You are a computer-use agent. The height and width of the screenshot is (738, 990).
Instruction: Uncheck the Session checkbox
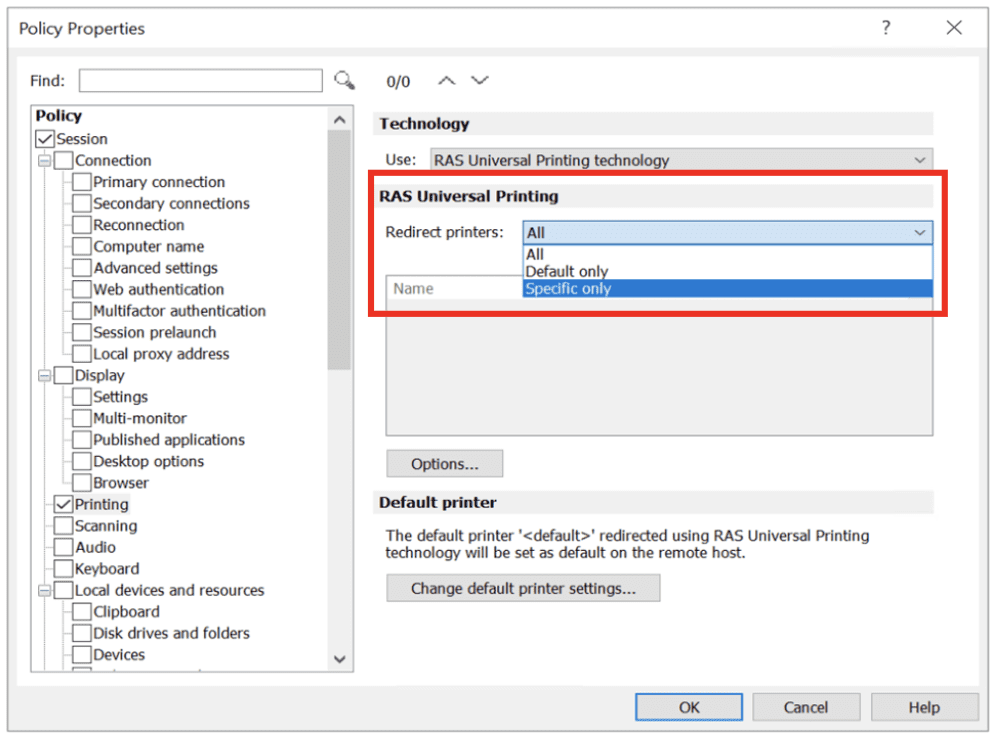pos(45,139)
